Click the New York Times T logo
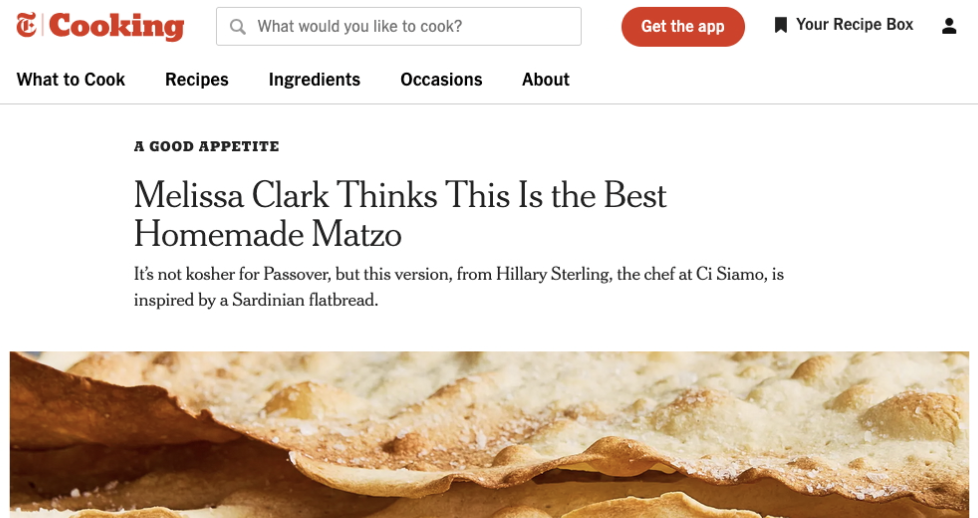 pos(26,26)
